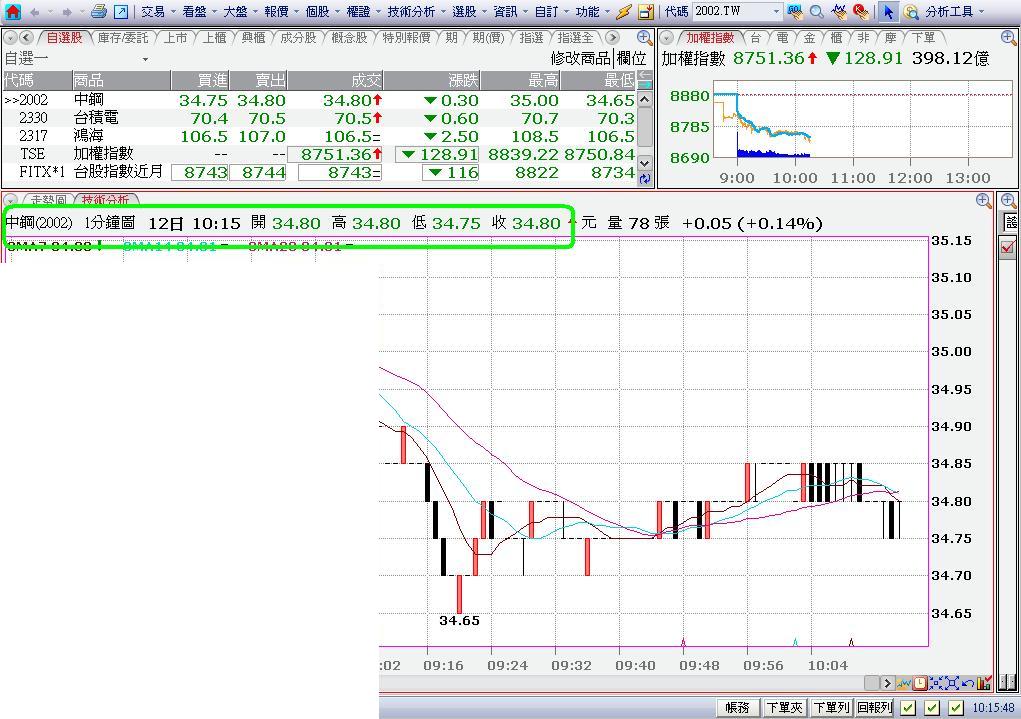Open the 選股 menu

point(469,12)
